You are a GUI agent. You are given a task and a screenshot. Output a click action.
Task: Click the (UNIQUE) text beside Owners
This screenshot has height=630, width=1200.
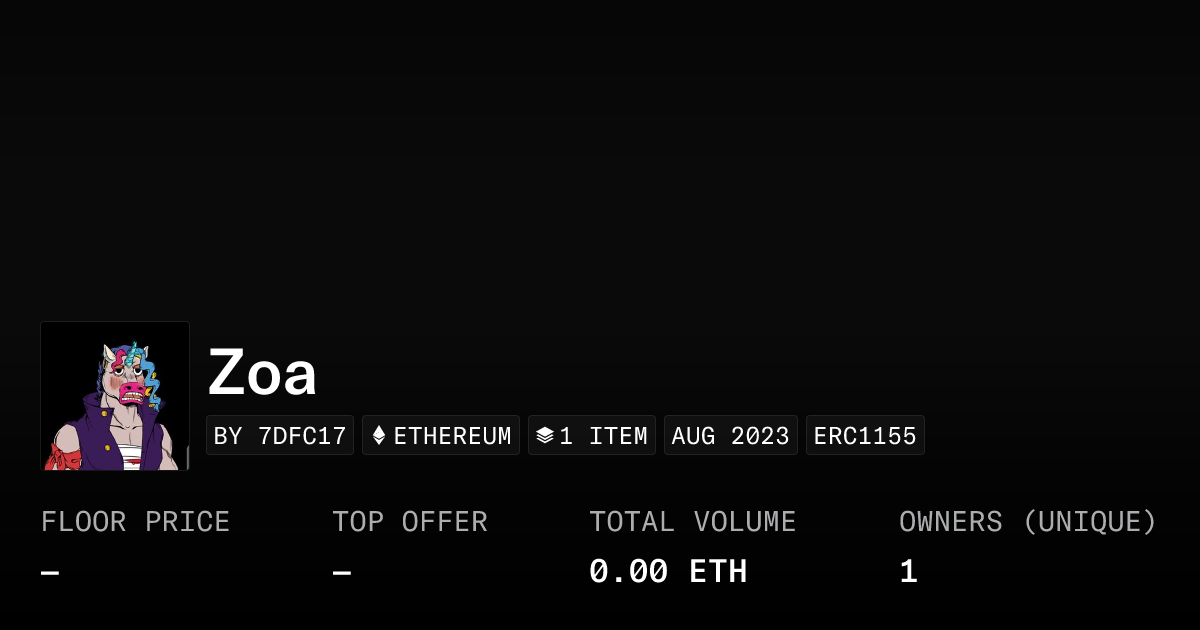pos(1089,522)
